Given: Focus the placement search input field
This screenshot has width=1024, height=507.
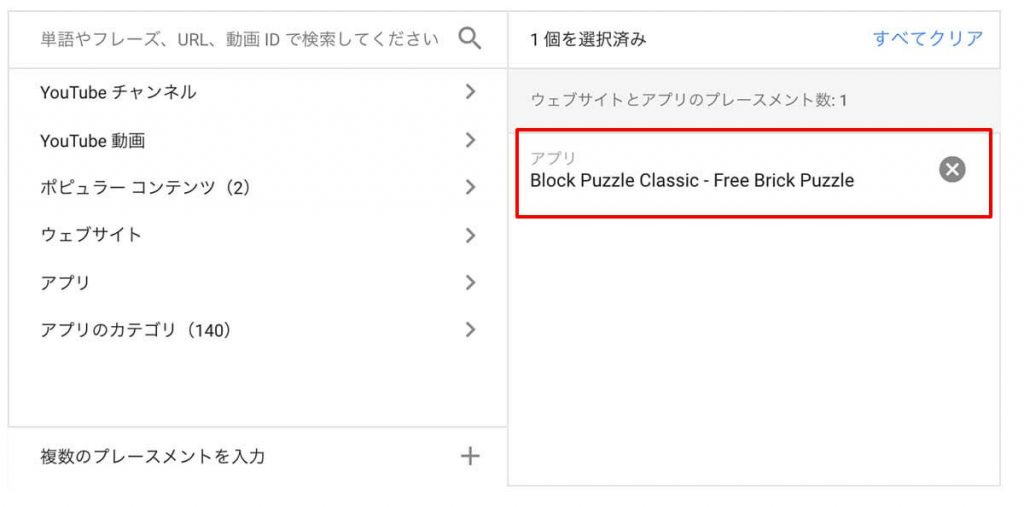Looking at the screenshot, I should tap(239, 40).
